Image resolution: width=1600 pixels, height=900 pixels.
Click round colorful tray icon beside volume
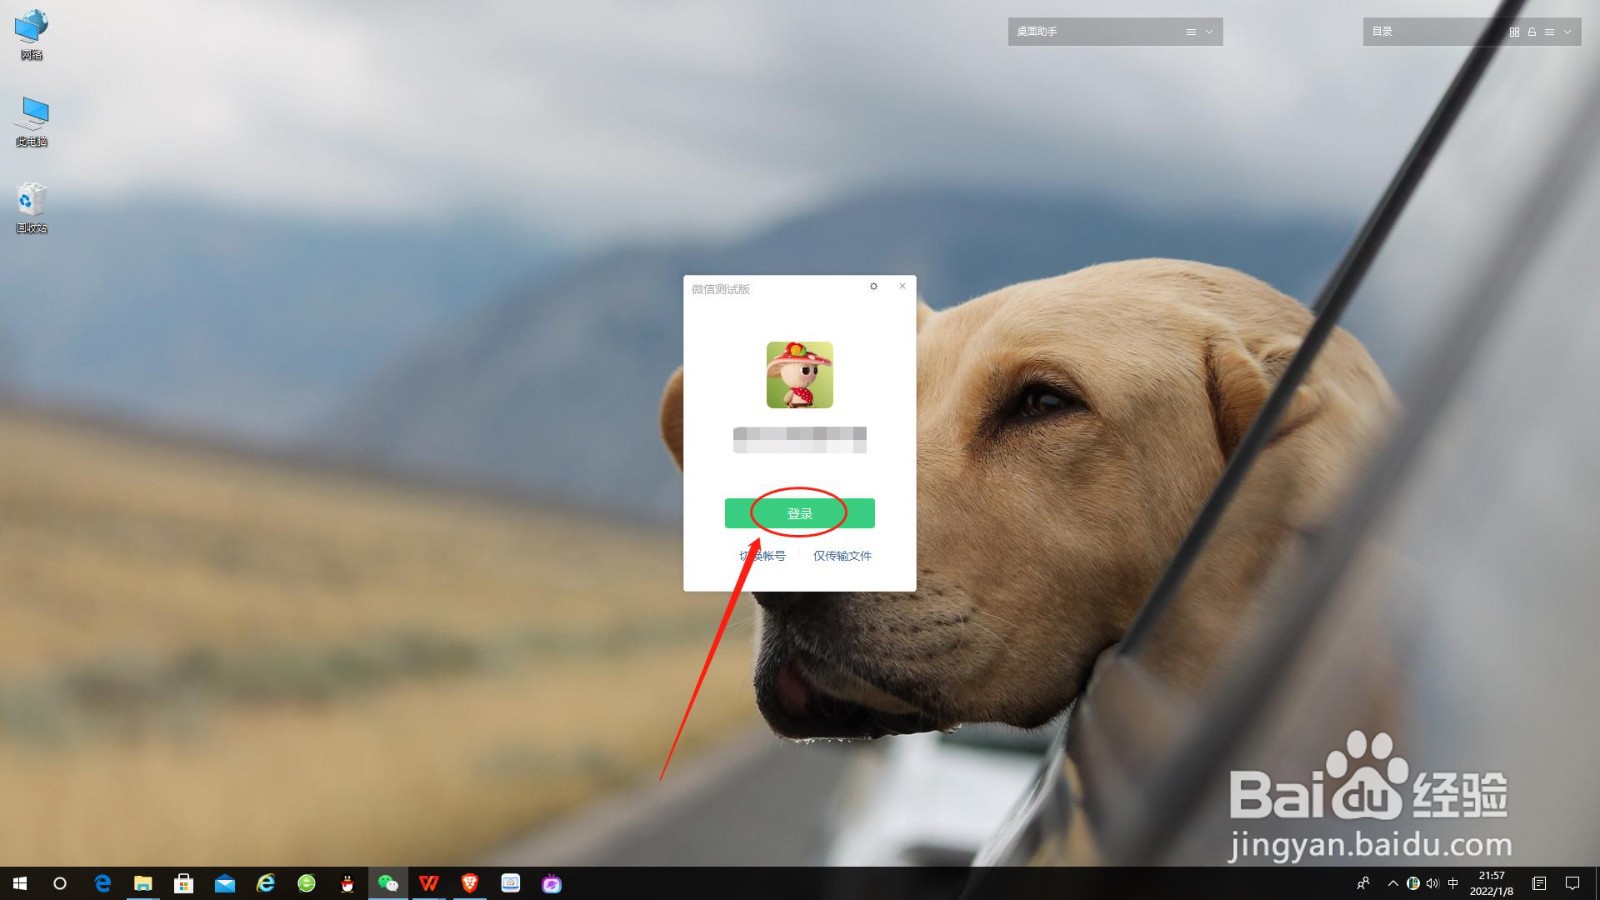[1413, 883]
